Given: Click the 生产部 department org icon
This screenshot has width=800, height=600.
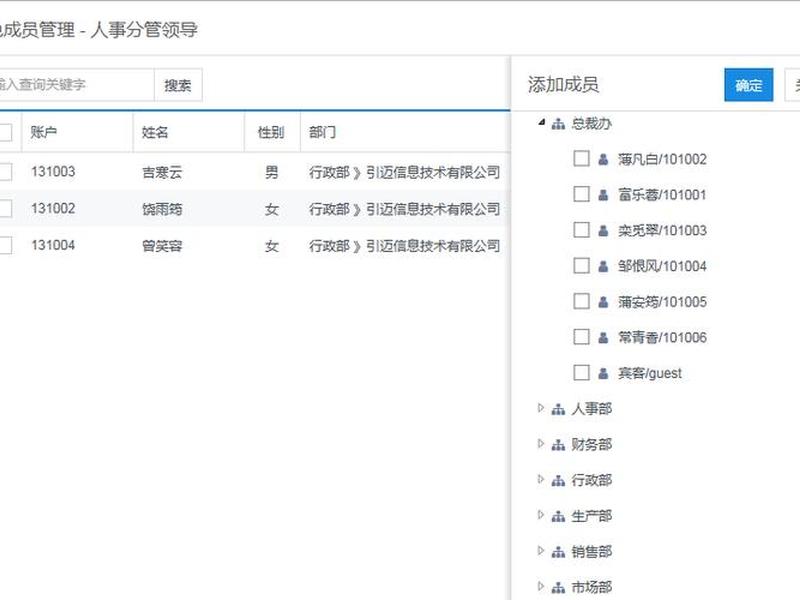Looking at the screenshot, I should [558, 516].
